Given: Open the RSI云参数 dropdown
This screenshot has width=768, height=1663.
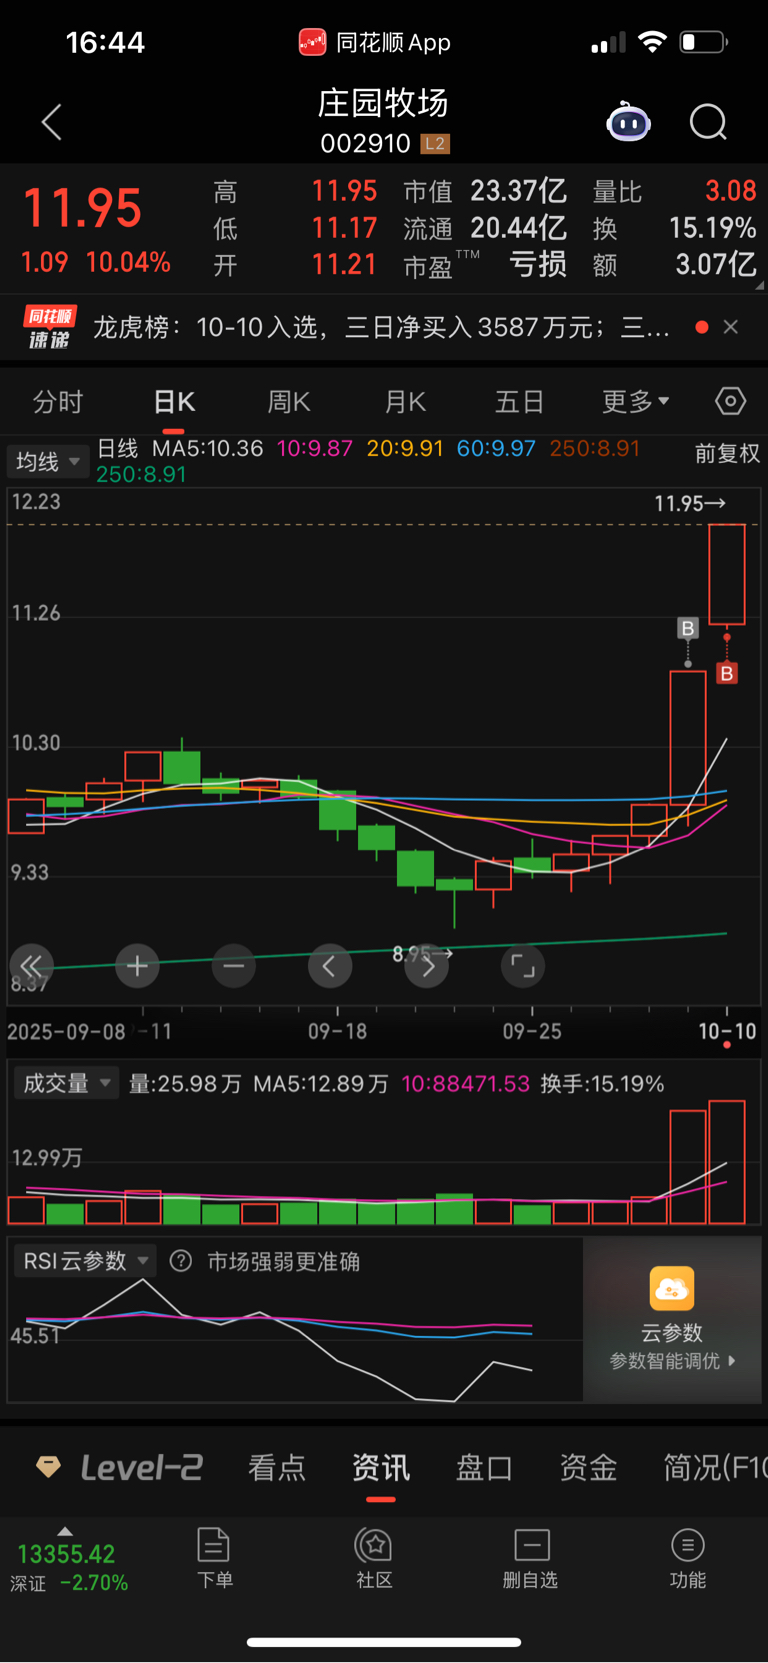Looking at the screenshot, I should tap(85, 1261).
